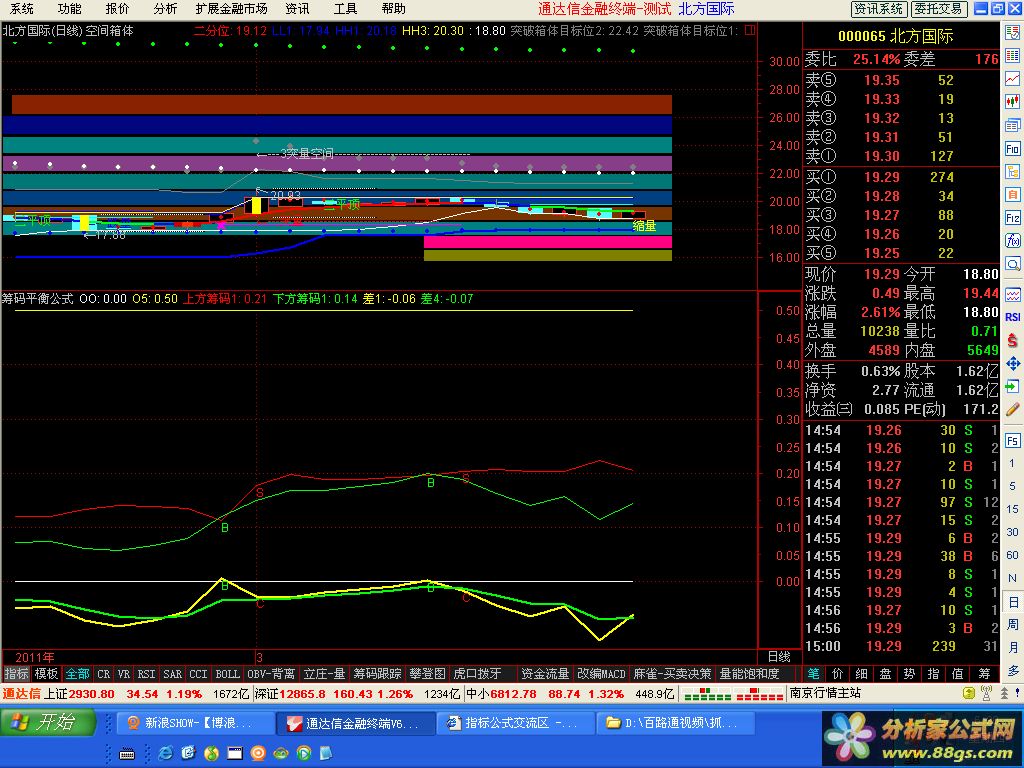Click the candlestick K-line chart icon

tap(1012, 101)
